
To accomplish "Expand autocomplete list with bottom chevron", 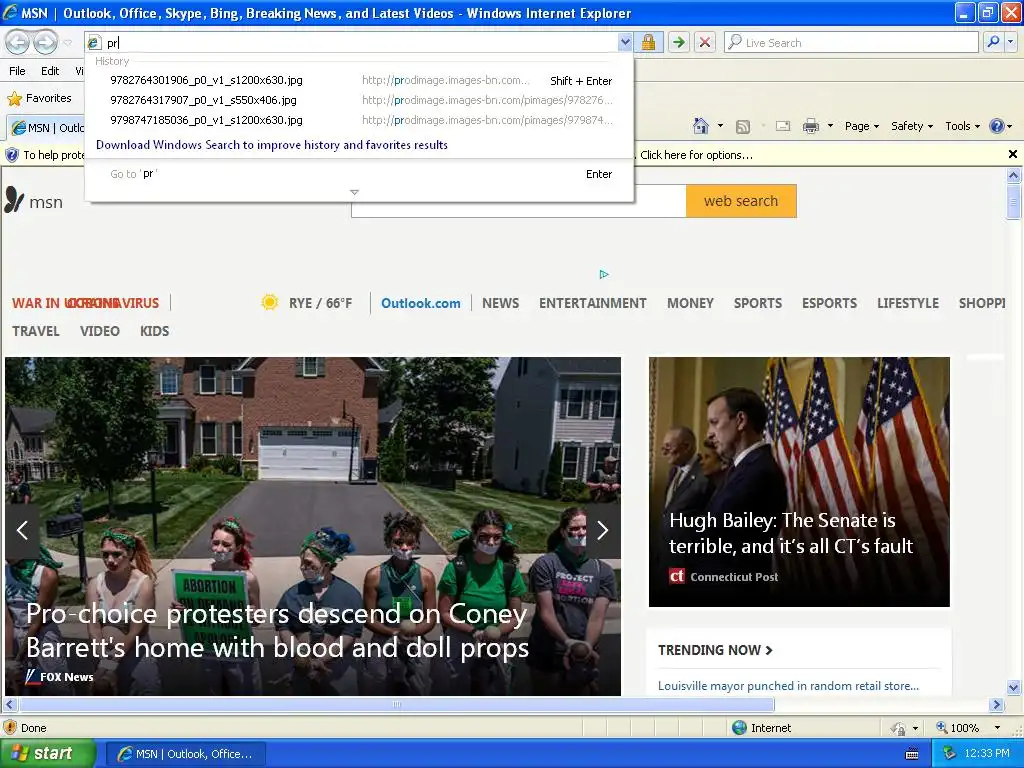I will click(x=354, y=192).
